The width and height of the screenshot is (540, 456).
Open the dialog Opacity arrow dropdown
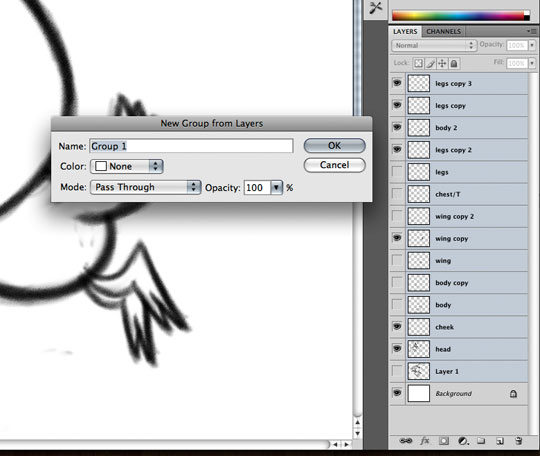(276, 188)
